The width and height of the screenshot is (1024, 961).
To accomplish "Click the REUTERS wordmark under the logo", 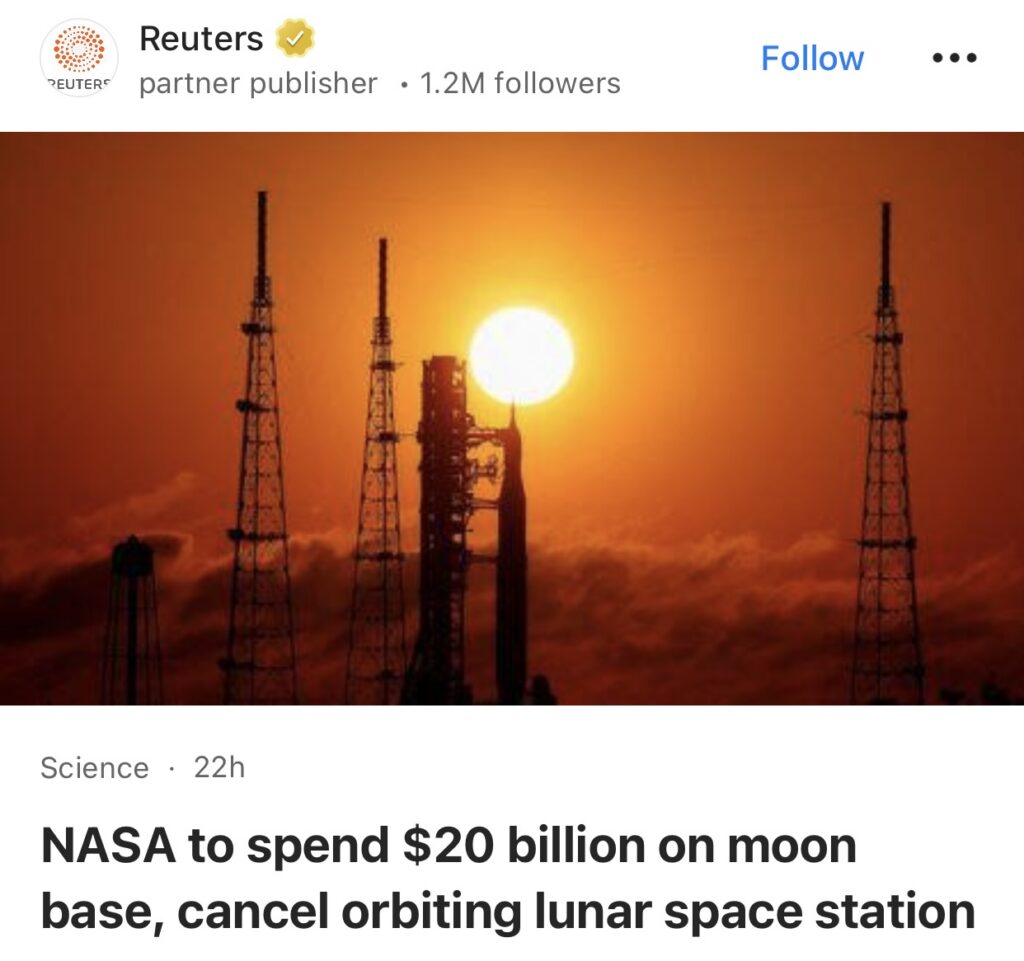I will 78,84.
